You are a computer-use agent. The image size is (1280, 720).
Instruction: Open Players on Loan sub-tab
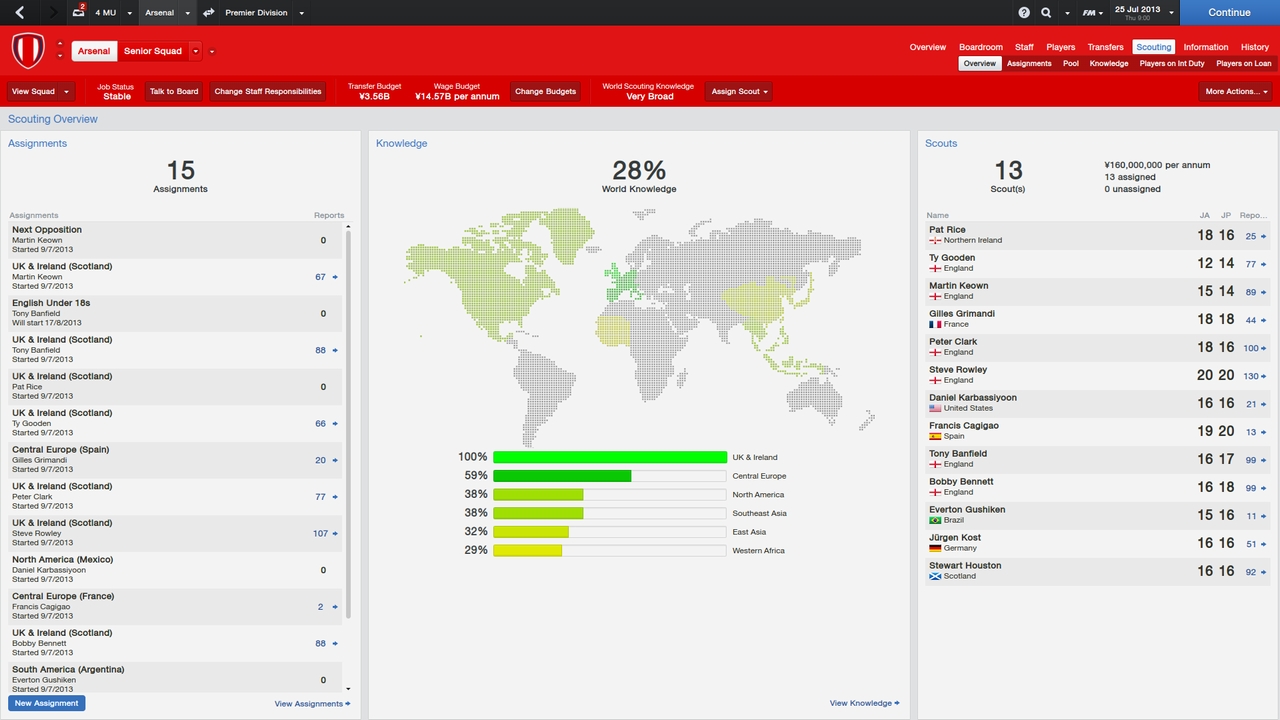(1244, 63)
